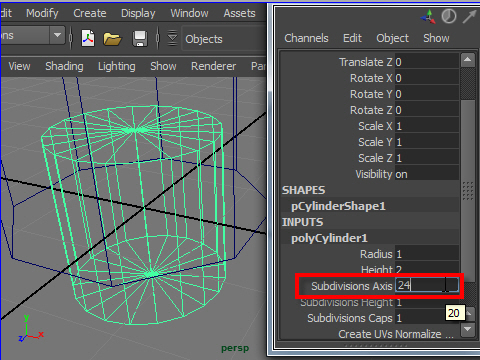Save scene using floppy disk icon
Image resolution: width=480 pixels, height=360 pixels.
tap(140, 39)
